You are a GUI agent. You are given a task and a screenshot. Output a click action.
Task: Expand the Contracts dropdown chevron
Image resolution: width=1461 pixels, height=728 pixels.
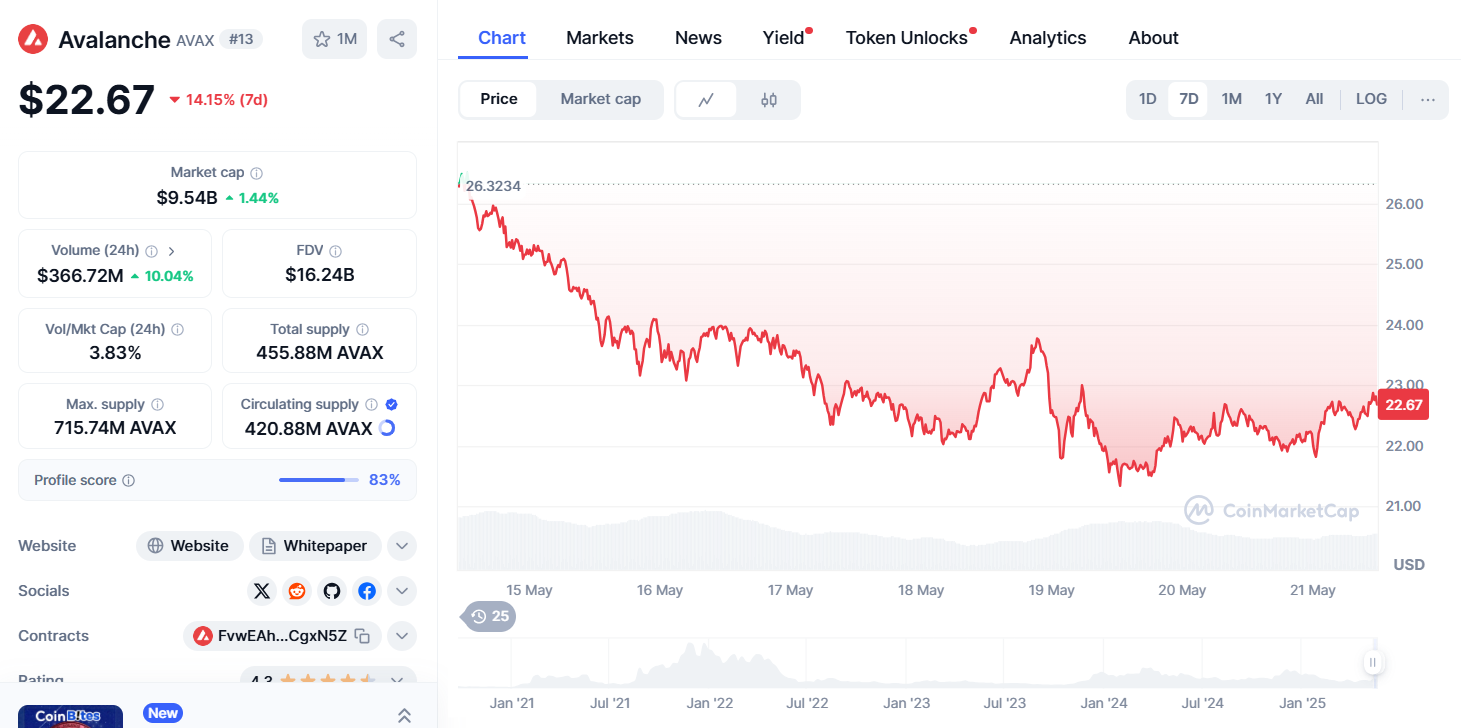click(x=401, y=636)
